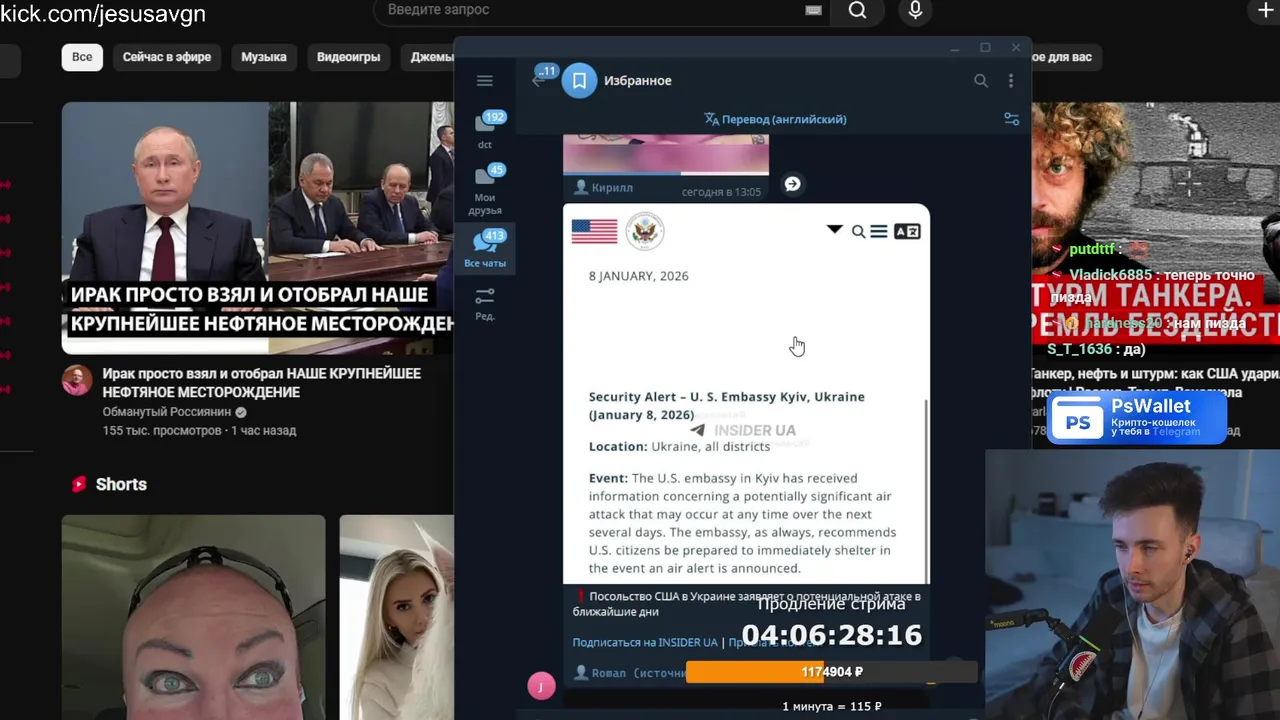Click the Подписаться на INSIDER UA link
The image size is (1280, 720).
(x=645, y=643)
